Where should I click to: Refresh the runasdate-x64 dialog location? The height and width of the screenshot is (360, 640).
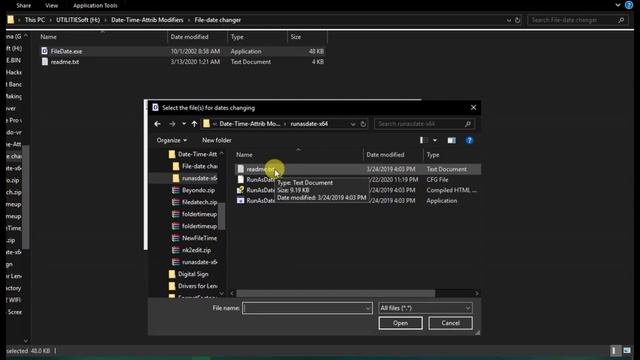[363, 124]
